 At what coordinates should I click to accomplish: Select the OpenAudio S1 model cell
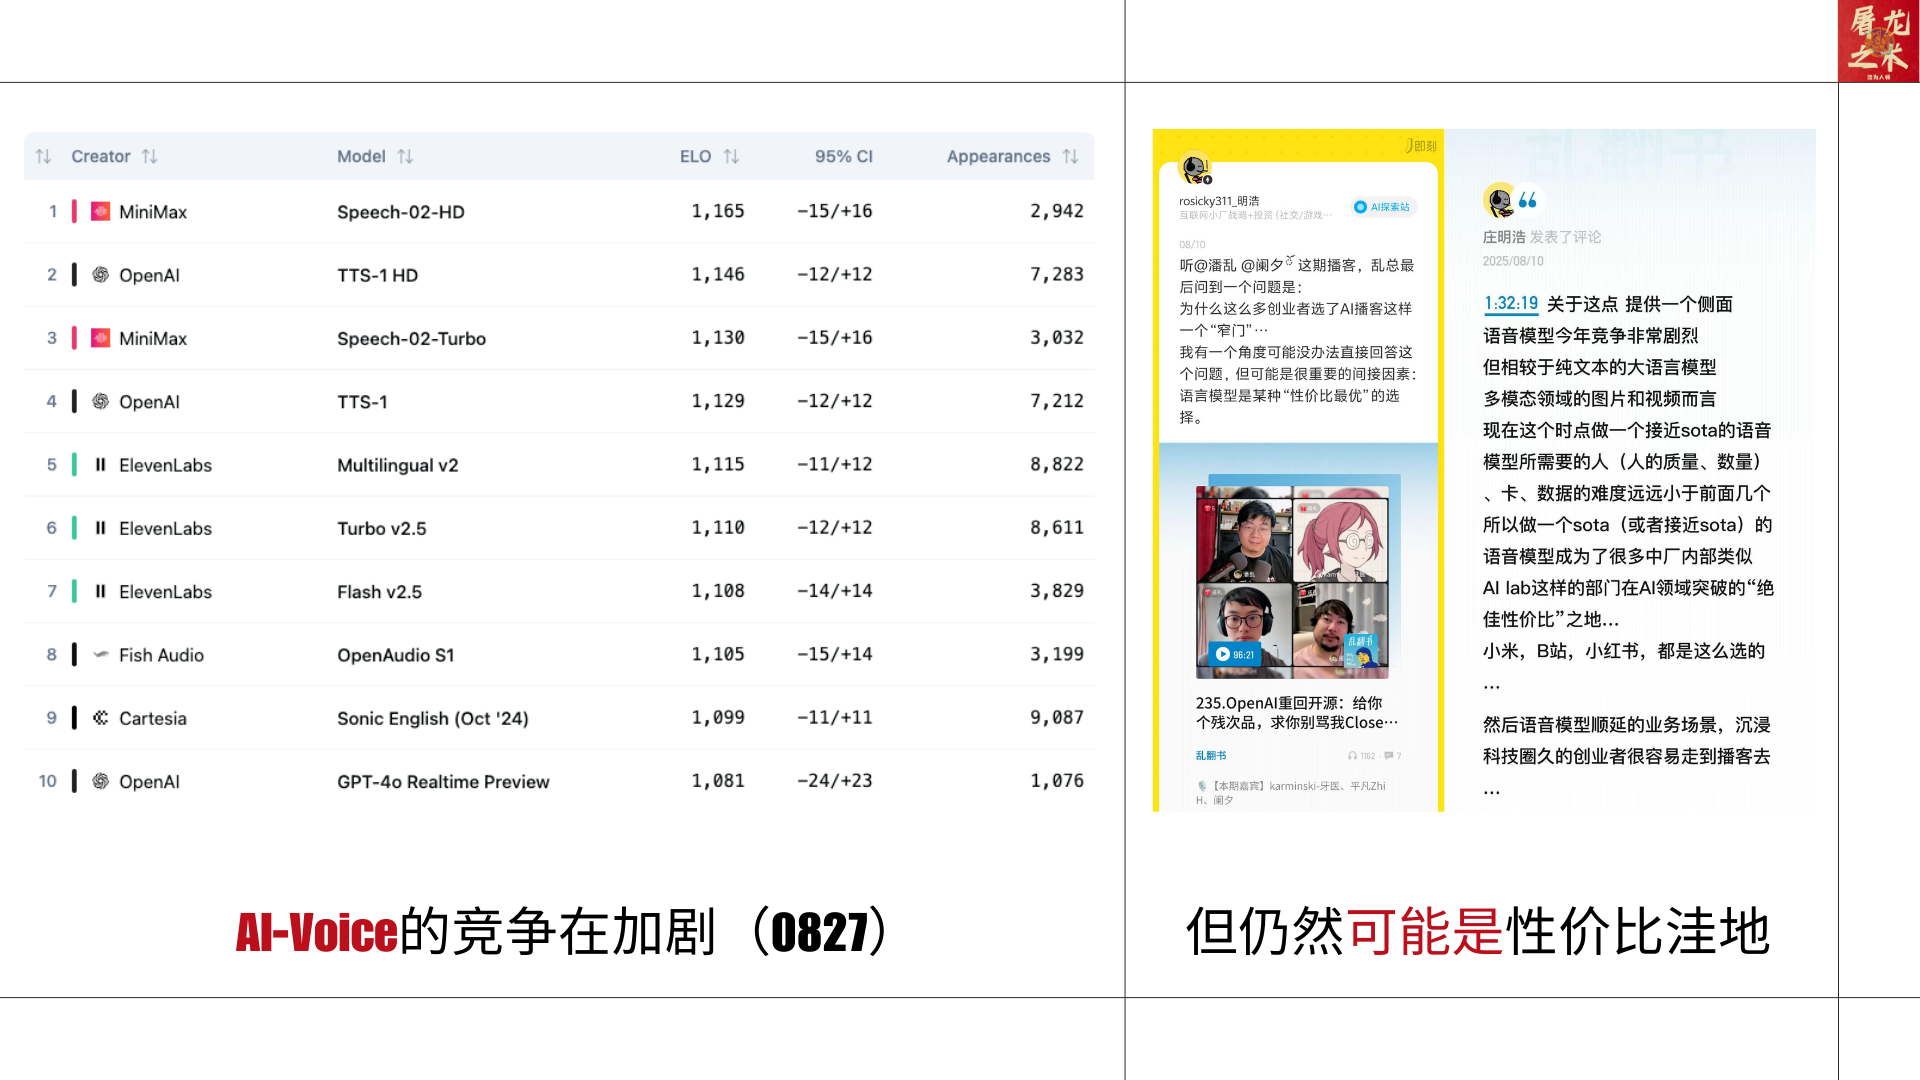(x=395, y=655)
